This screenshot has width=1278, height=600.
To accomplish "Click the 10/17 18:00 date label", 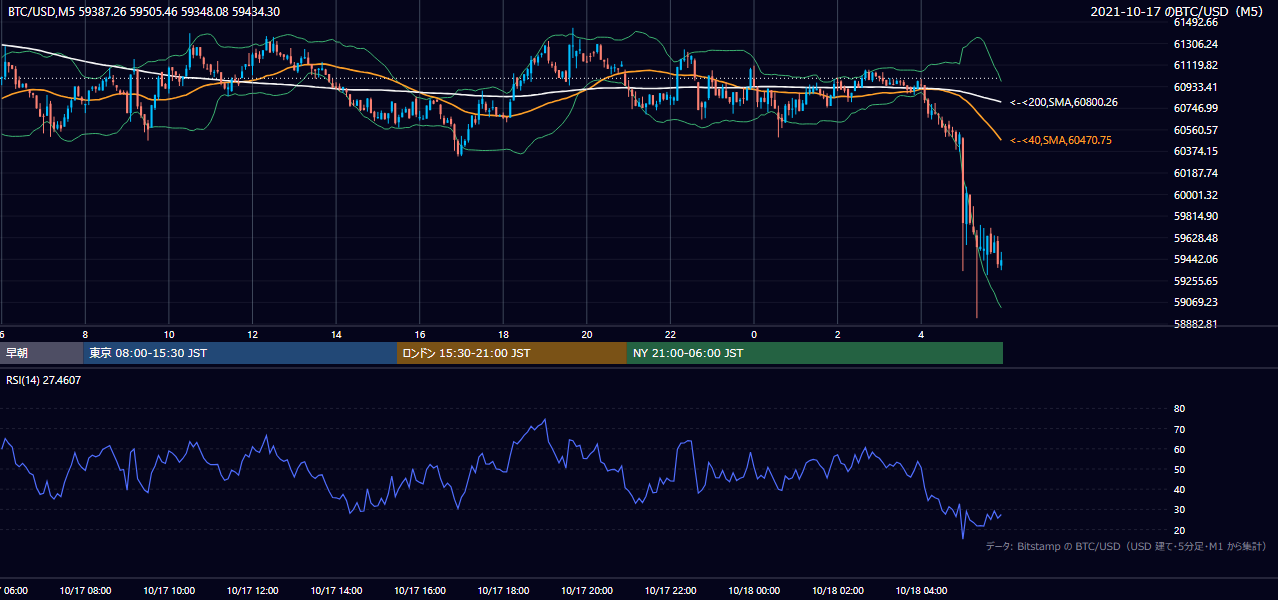I will pyautogui.click(x=503, y=591).
